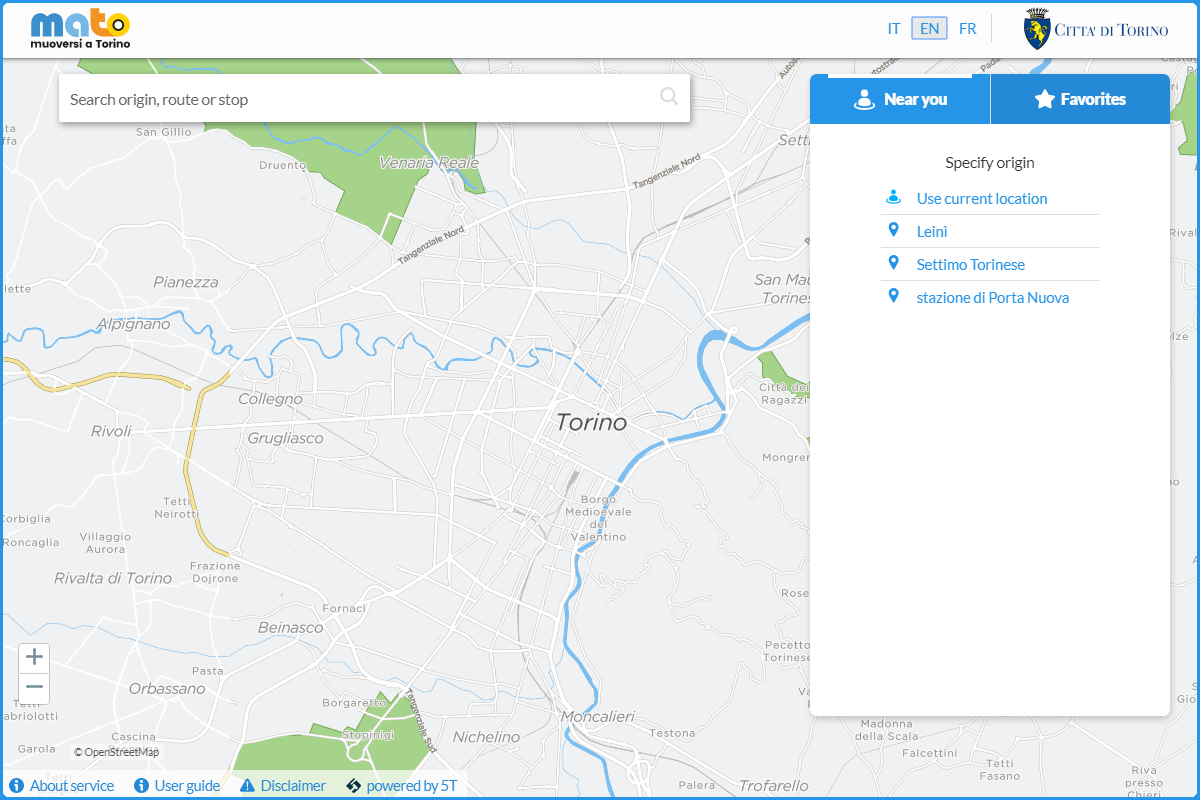The height and width of the screenshot is (800, 1200).
Task: Click the pin icon beside Leinì
Action: coord(894,230)
